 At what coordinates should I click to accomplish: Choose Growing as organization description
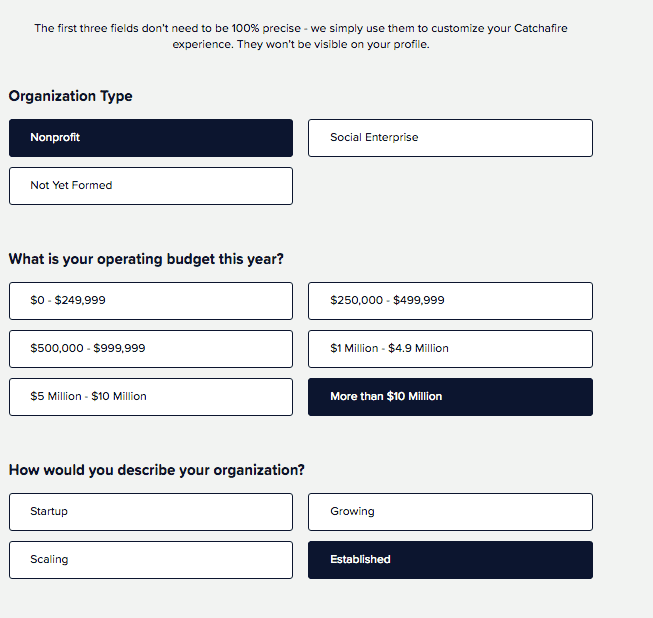tap(450, 512)
